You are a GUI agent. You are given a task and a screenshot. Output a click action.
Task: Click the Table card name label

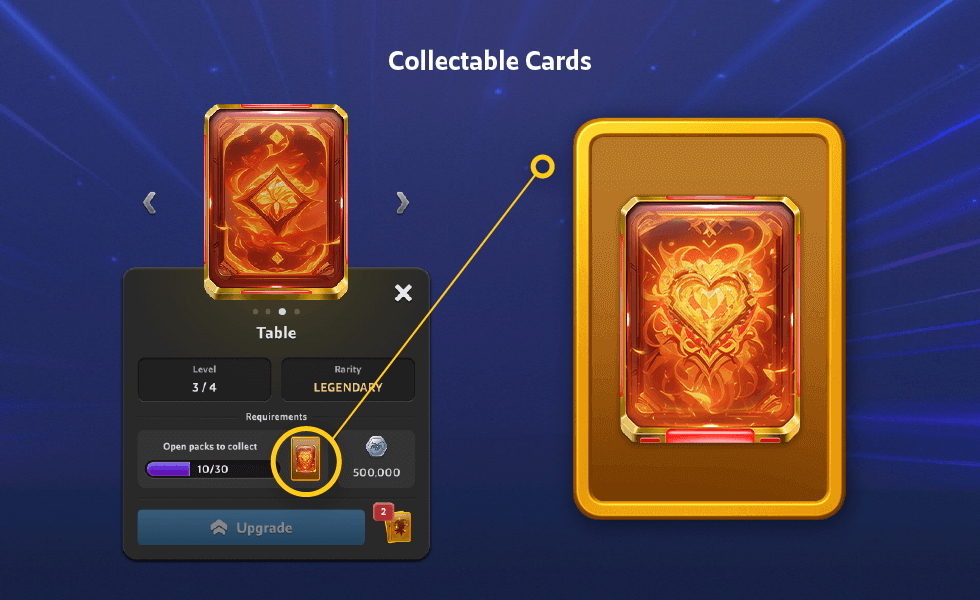[x=276, y=332]
